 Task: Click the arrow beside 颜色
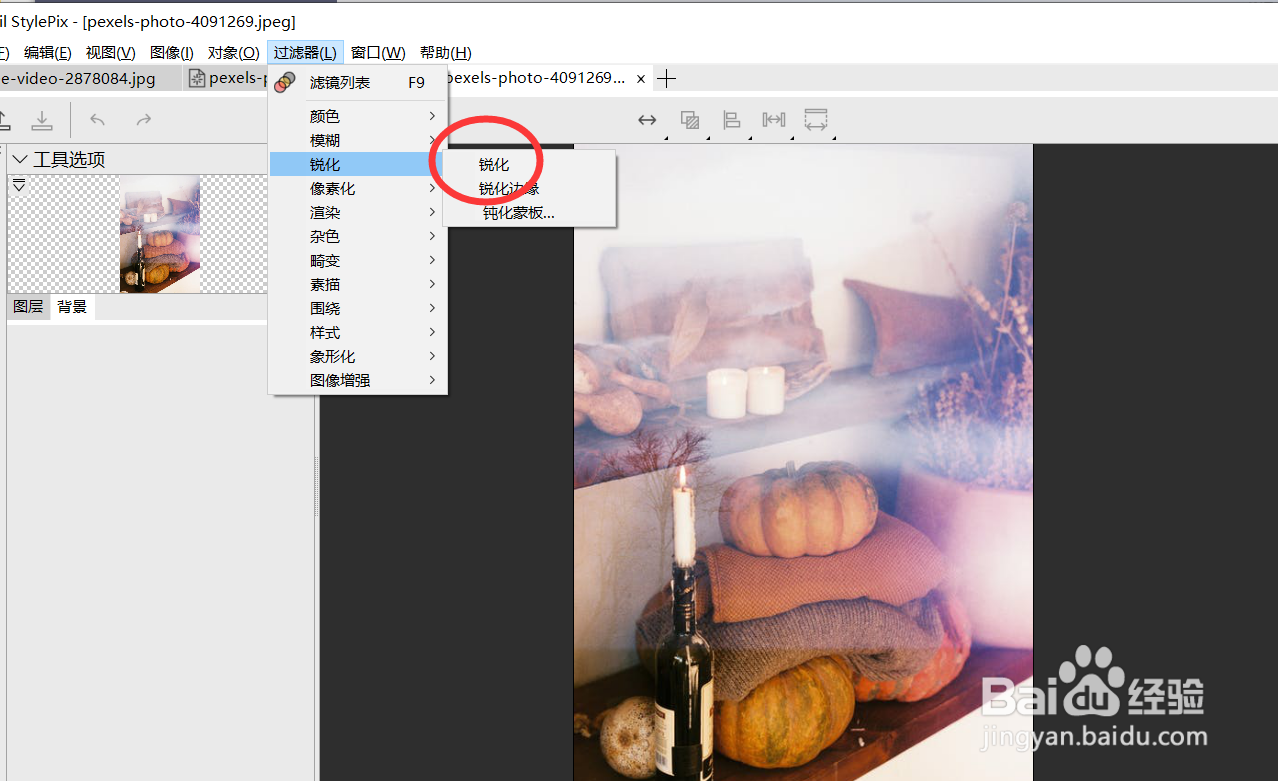pos(432,117)
